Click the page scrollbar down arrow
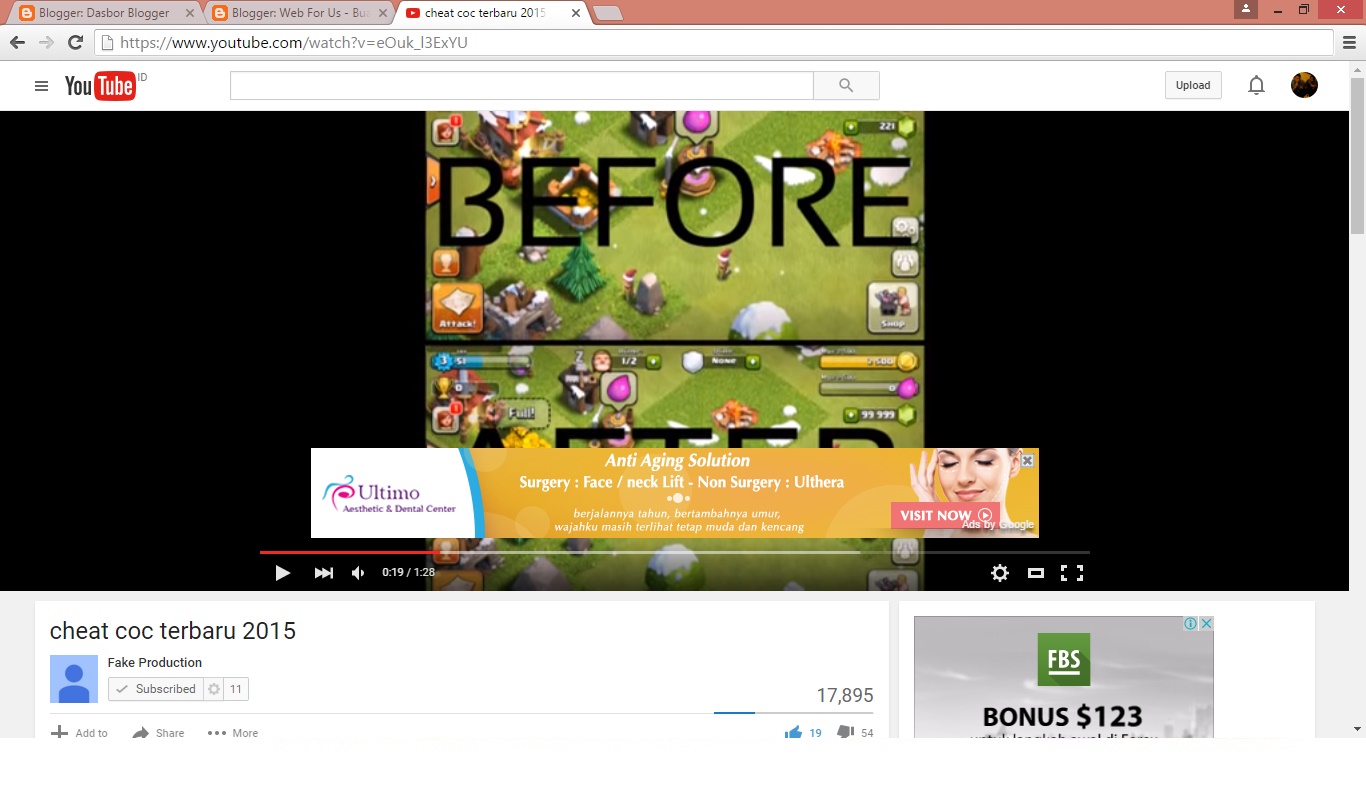 click(x=1357, y=729)
